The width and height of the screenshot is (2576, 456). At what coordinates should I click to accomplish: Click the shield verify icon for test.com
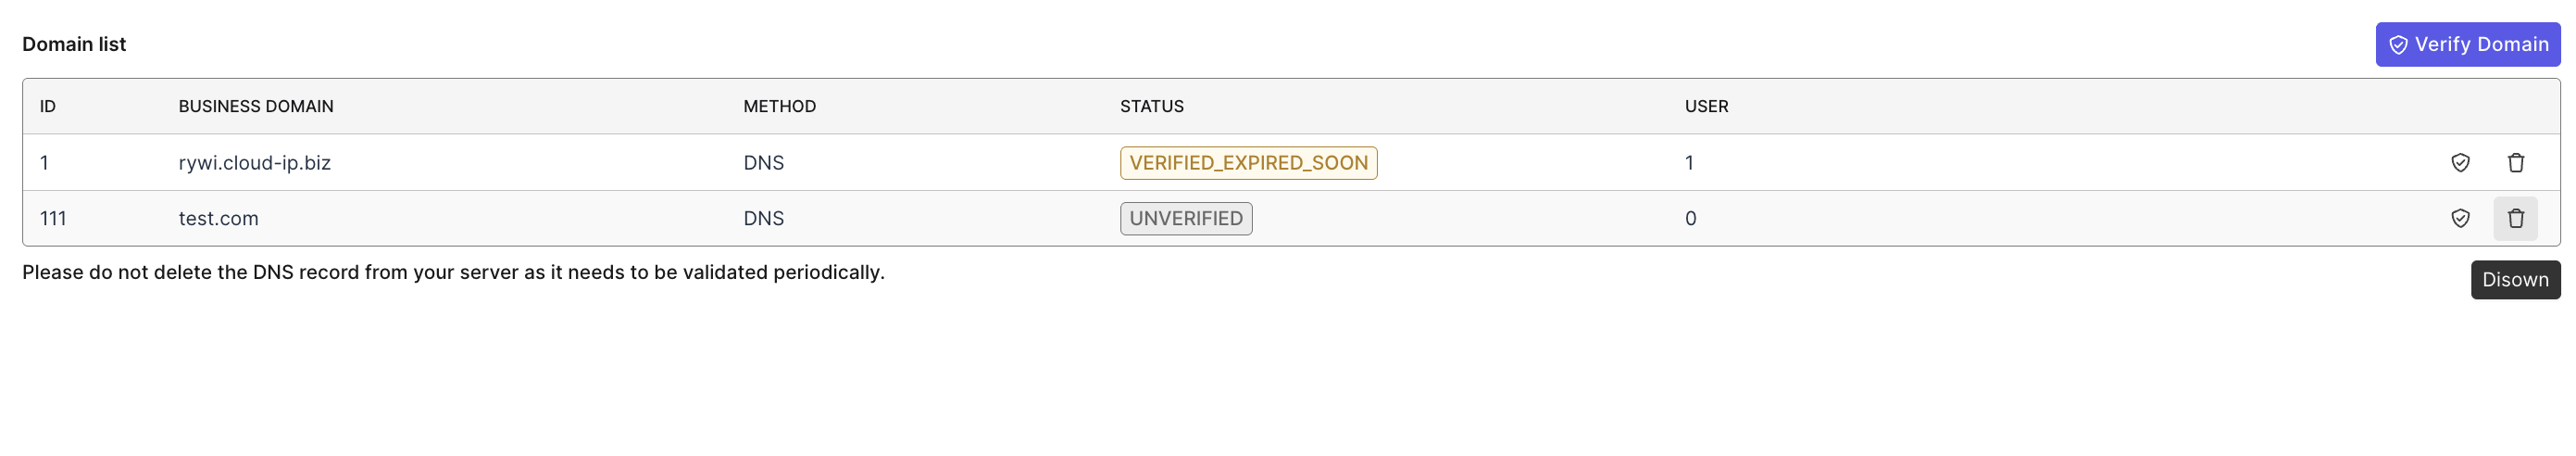click(2460, 219)
